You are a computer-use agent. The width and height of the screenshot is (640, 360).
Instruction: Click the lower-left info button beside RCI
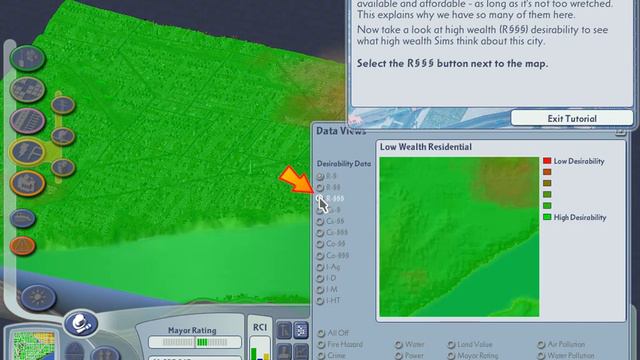pos(284,351)
